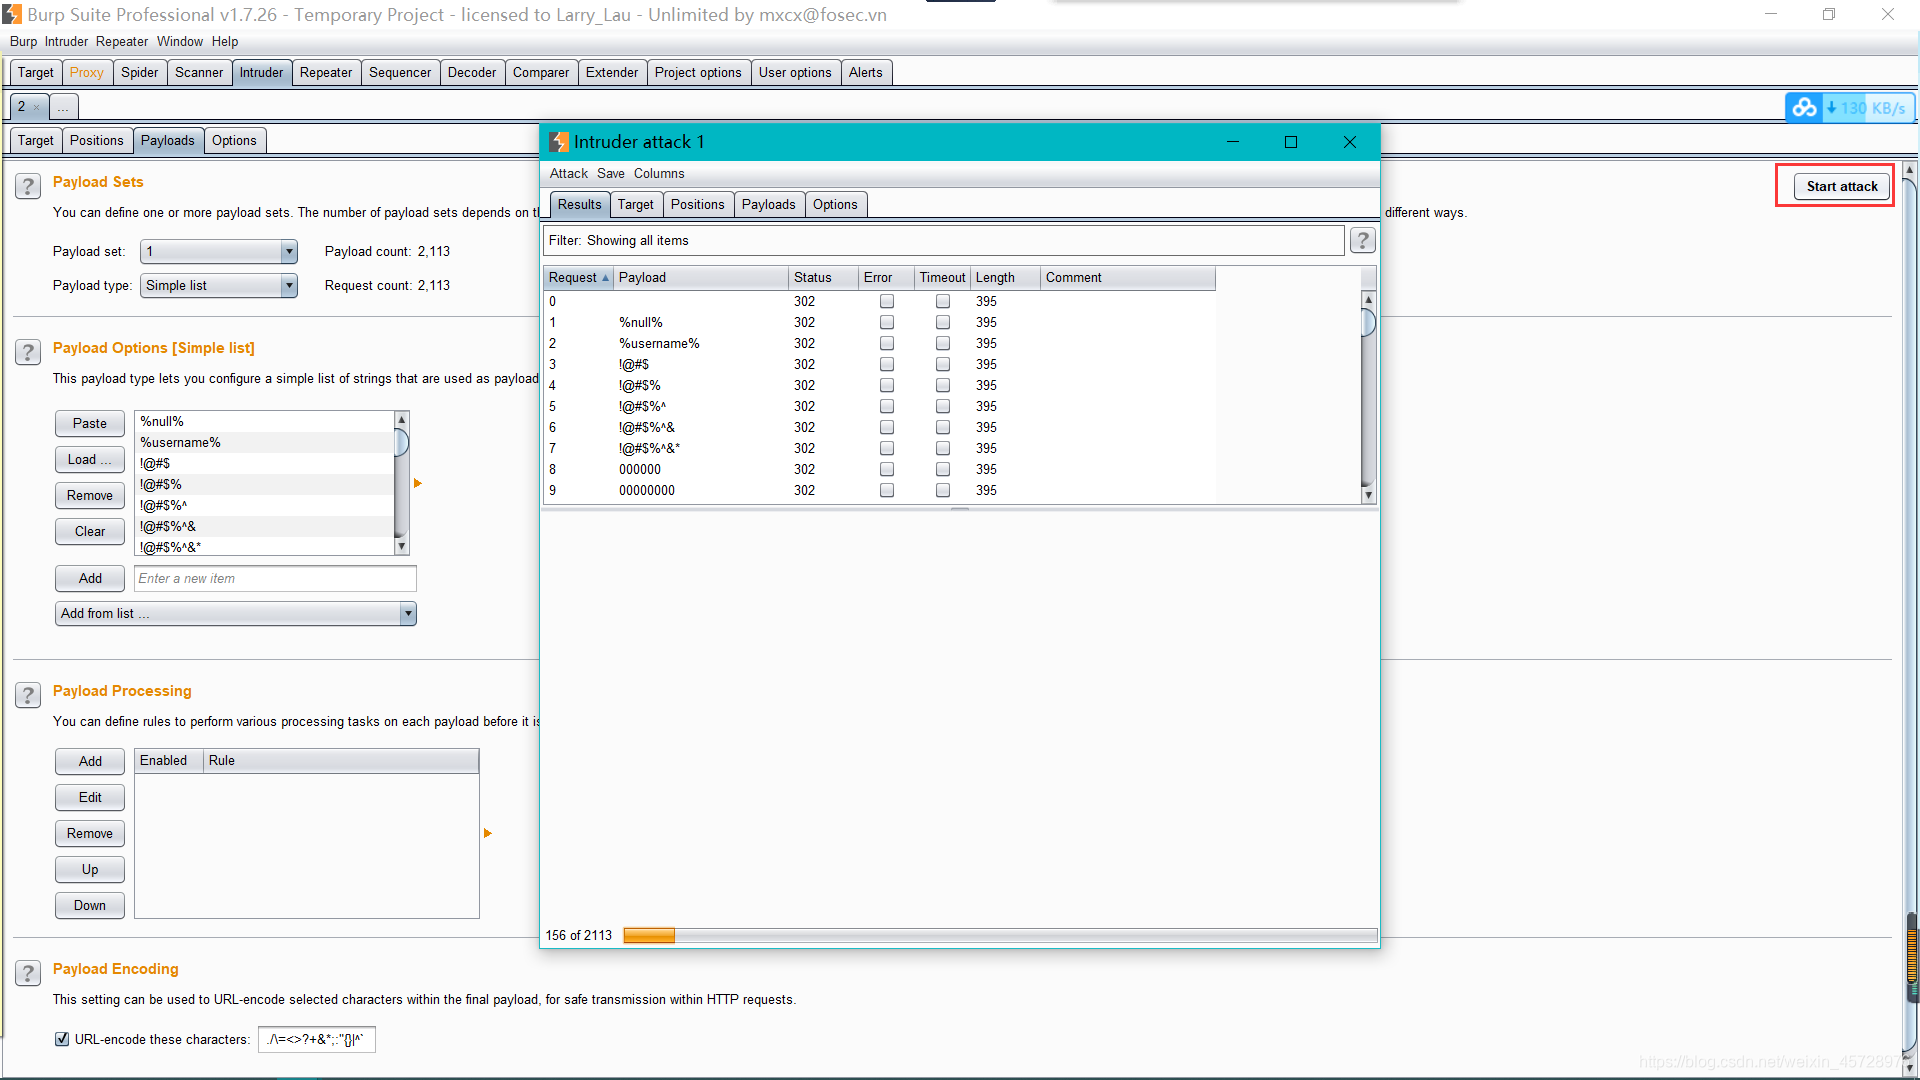Click Down in Payload Processing

[90, 905]
